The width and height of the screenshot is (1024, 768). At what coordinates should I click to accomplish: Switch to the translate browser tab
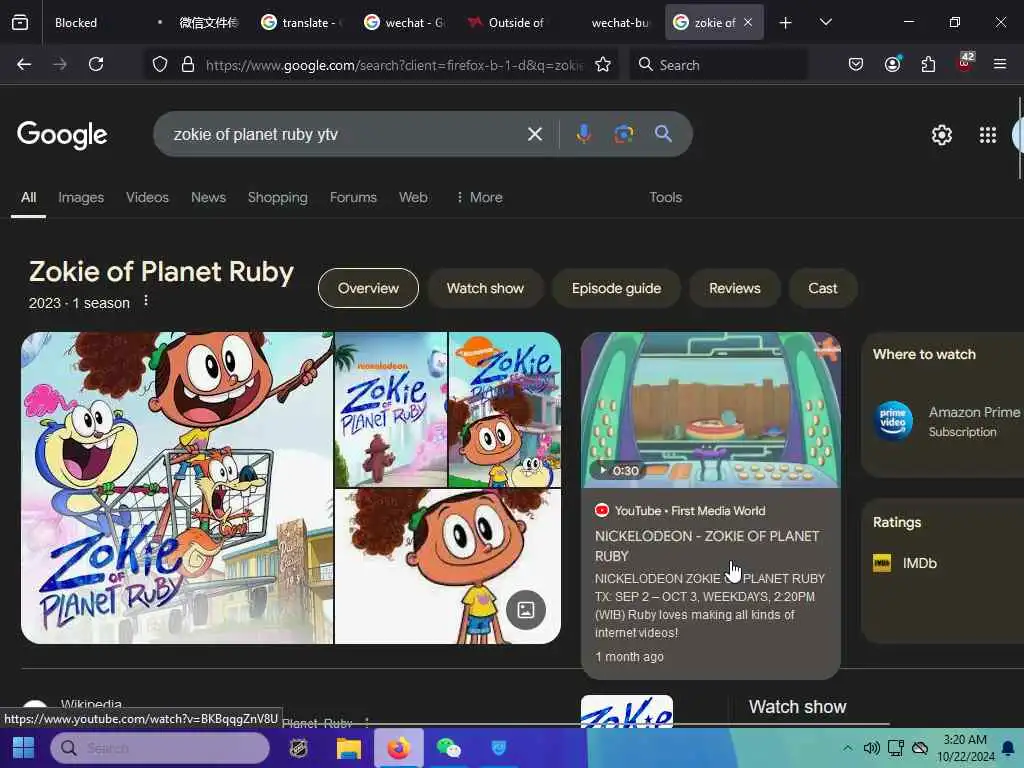coord(300,22)
